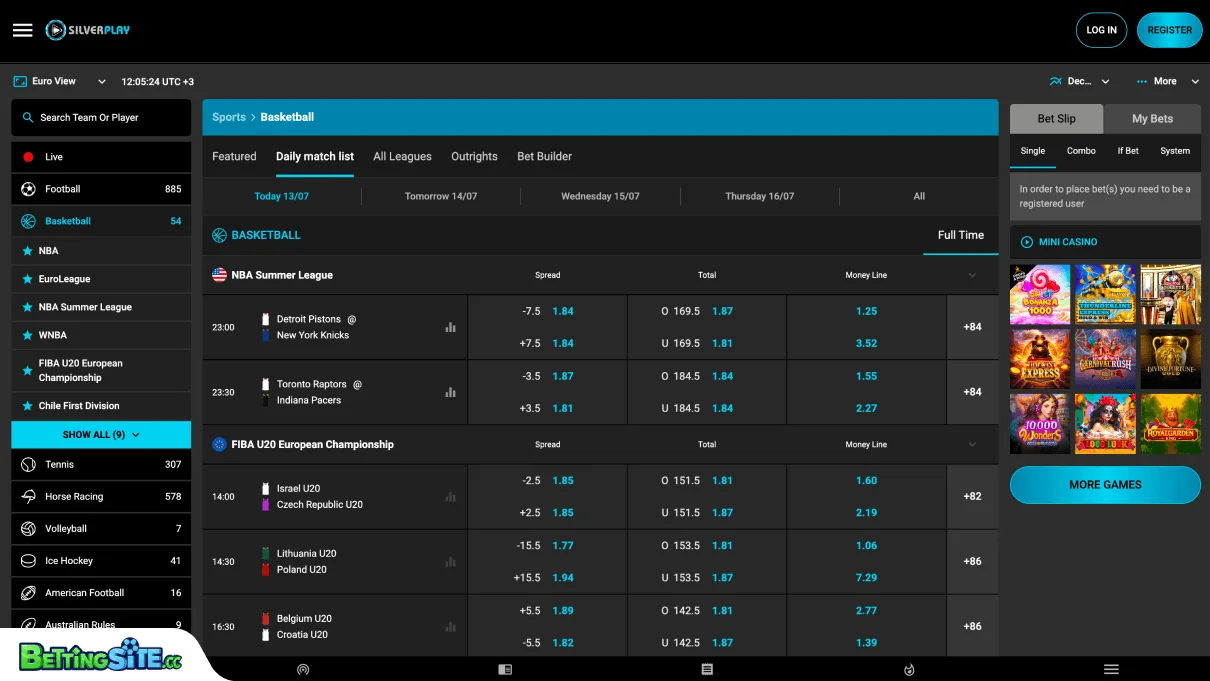Open the Outrights tab

point(474,156)
